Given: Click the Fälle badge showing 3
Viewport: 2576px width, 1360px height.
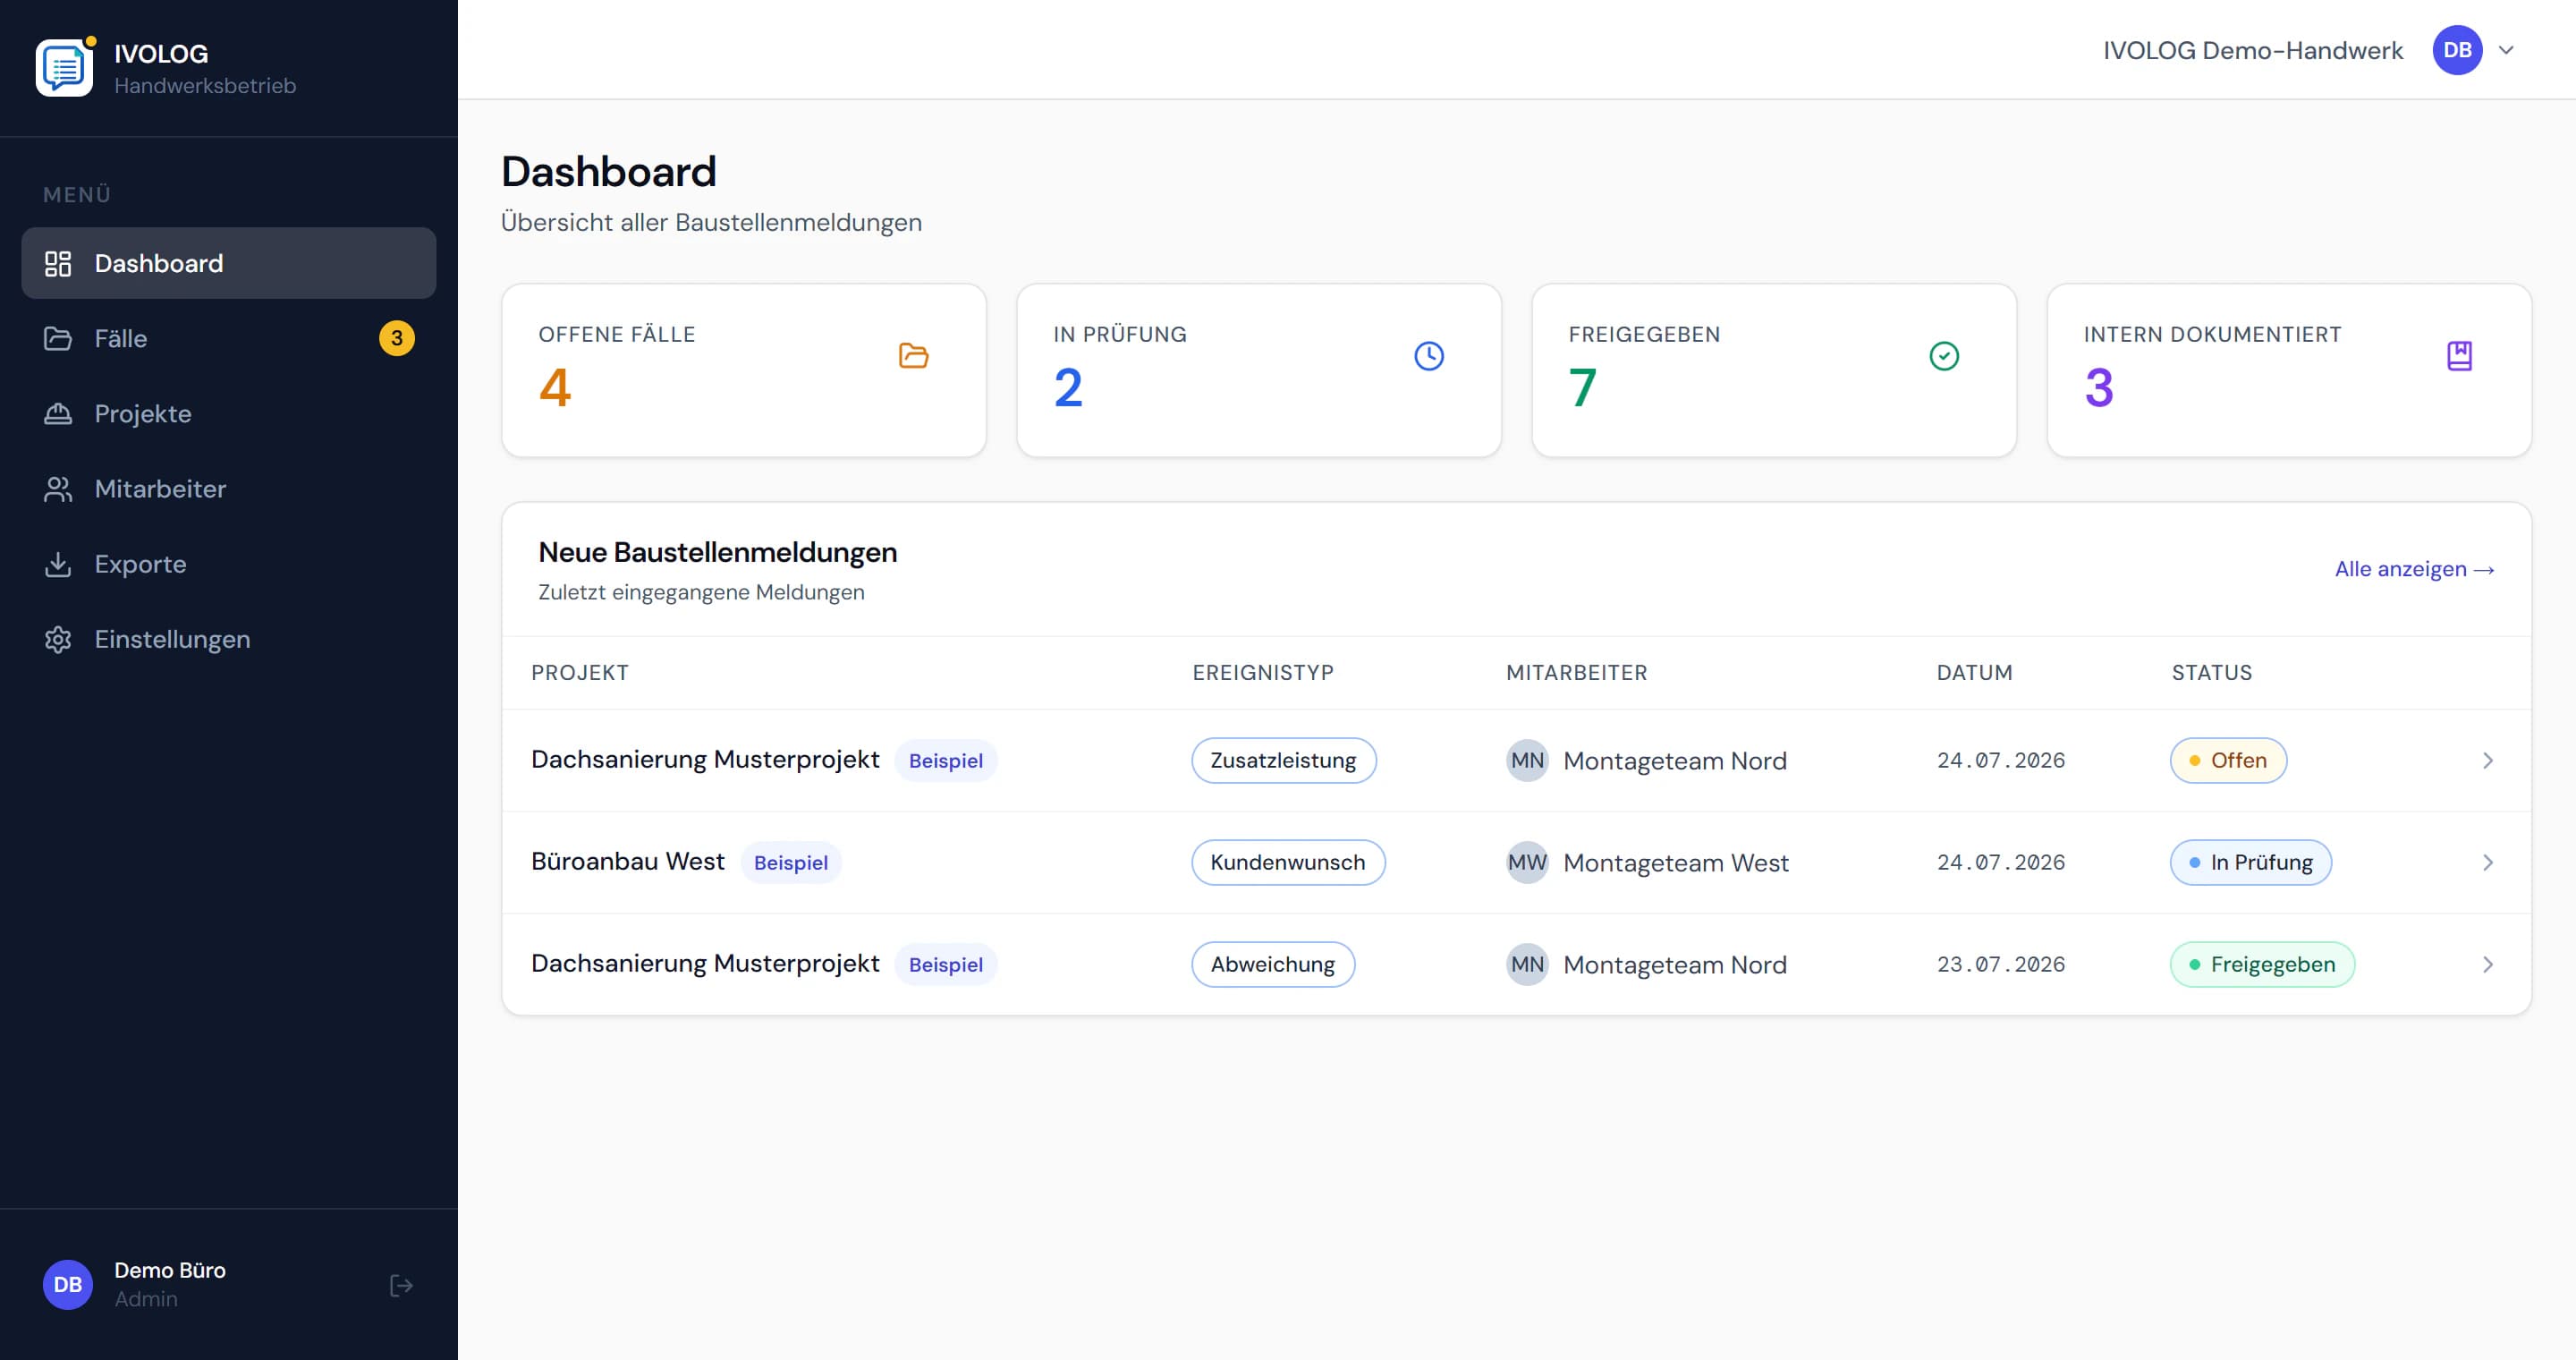Looking at the screenshot, I should pos(397,339).
